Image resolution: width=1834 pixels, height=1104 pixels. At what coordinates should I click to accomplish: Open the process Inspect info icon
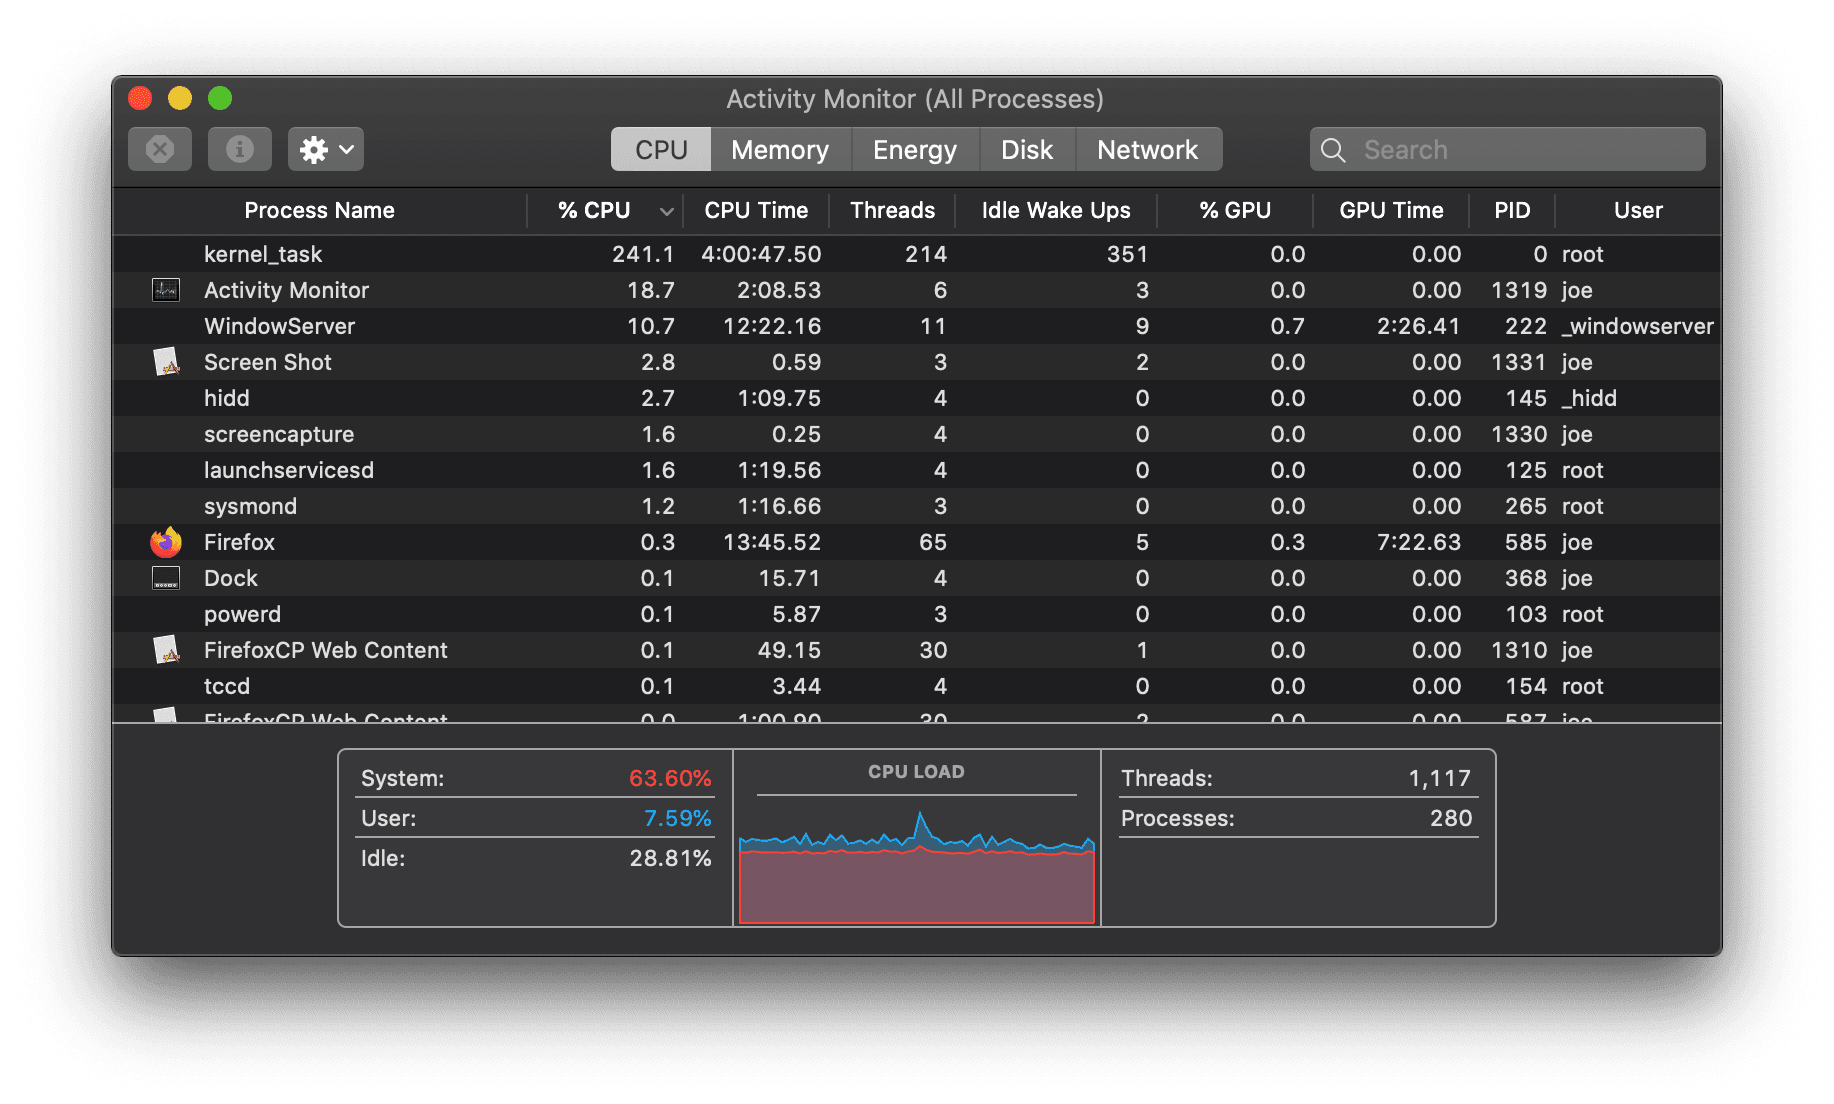click(240, 150)
